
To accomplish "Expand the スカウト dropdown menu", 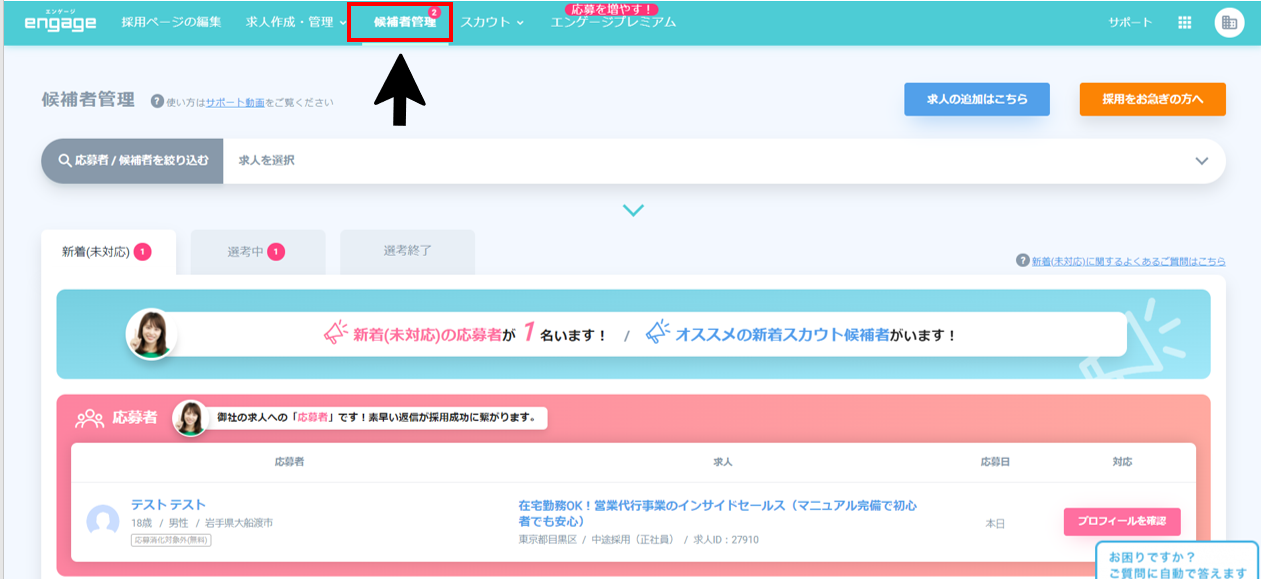I will 492,22.
